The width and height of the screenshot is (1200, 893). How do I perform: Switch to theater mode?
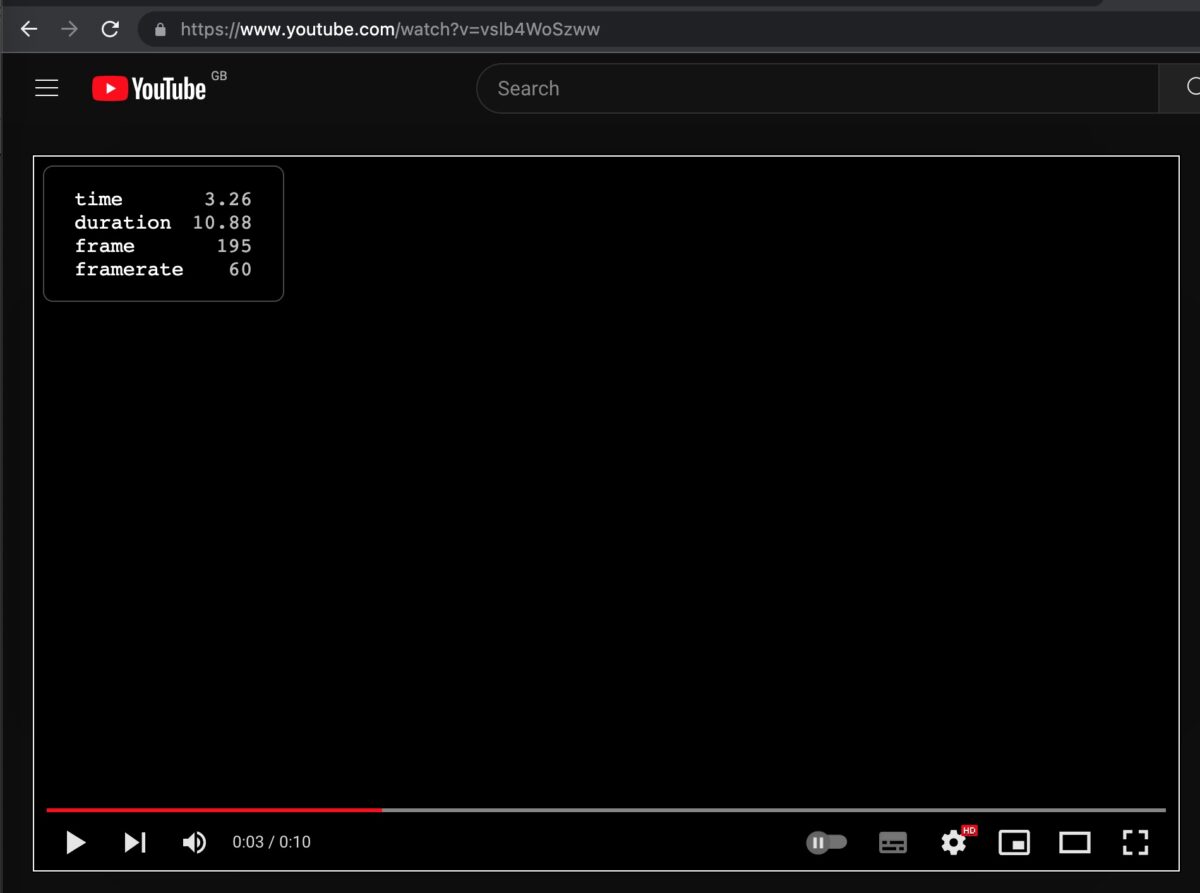point(1075,842)
